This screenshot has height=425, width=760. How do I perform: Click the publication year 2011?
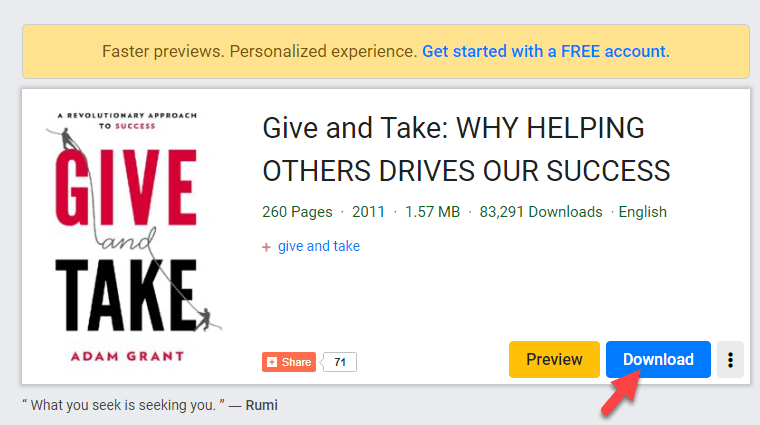(x=369, y=212)
